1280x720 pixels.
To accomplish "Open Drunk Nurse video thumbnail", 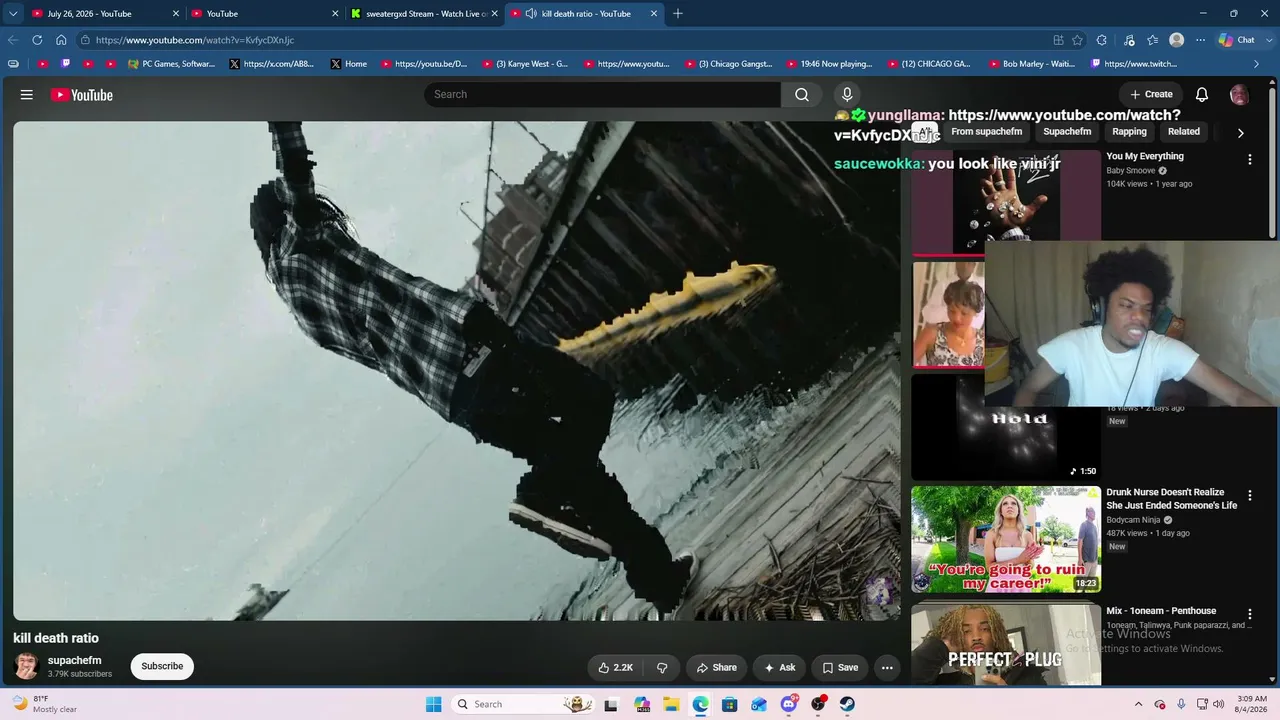I will [1006, 539].
